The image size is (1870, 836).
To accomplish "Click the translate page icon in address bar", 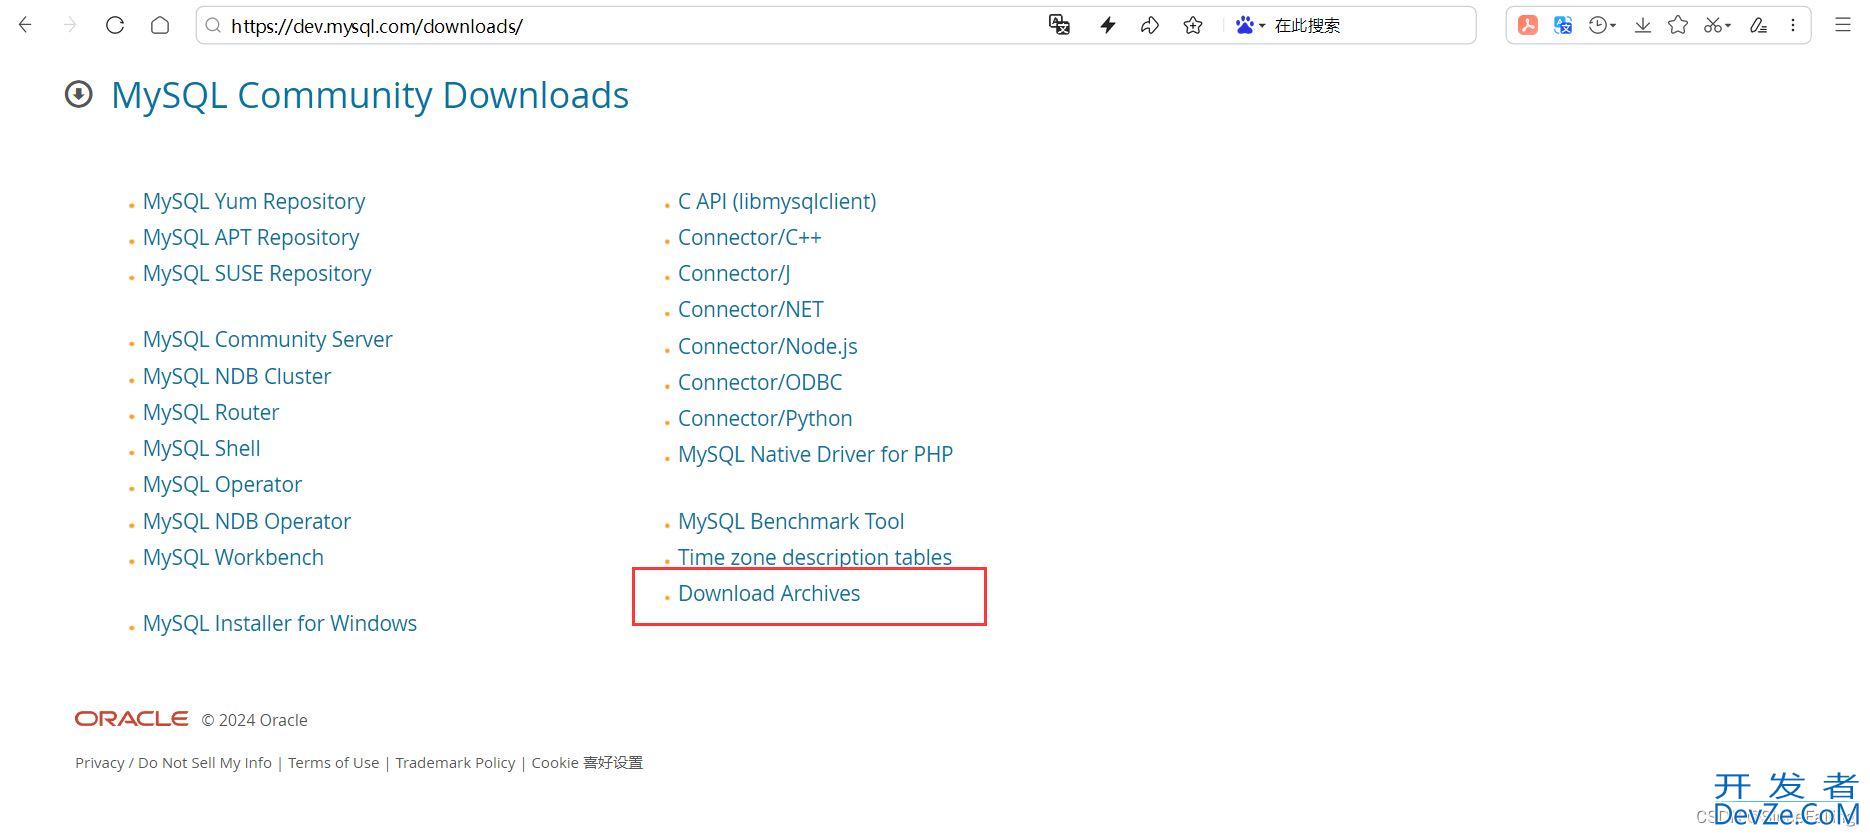I will click(1059, 25).
